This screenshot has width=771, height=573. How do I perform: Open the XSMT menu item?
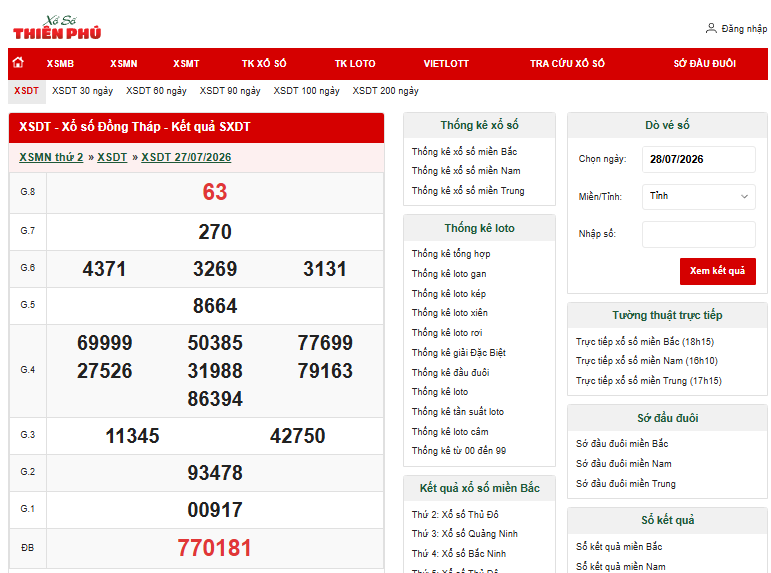point(186,63)
